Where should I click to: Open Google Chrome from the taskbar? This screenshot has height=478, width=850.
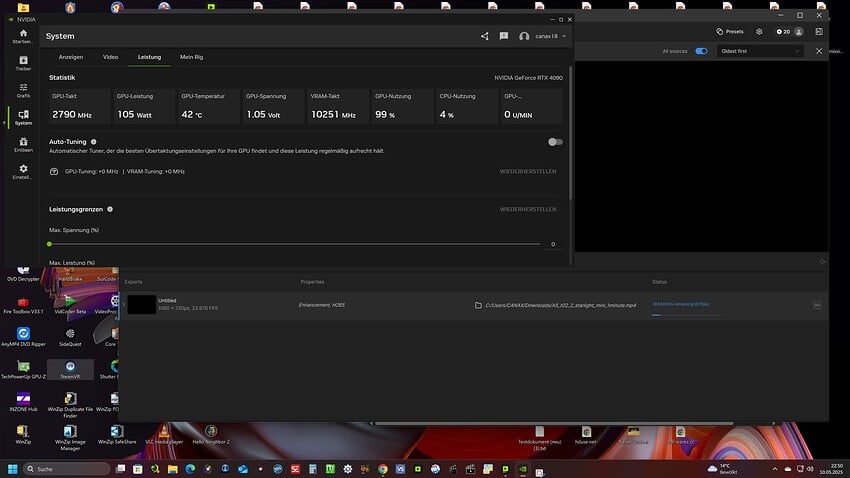(383, 469)
